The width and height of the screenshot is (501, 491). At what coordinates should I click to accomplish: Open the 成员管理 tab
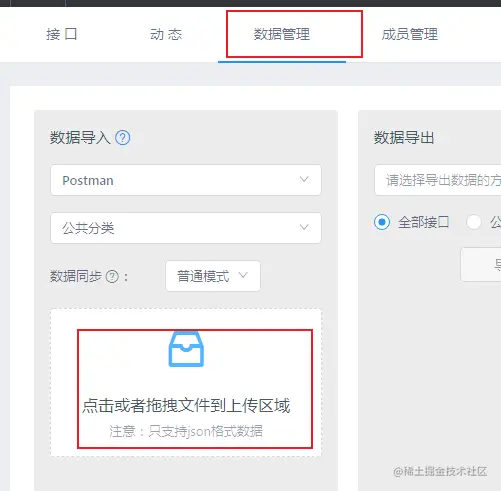[x=409, y=34]
